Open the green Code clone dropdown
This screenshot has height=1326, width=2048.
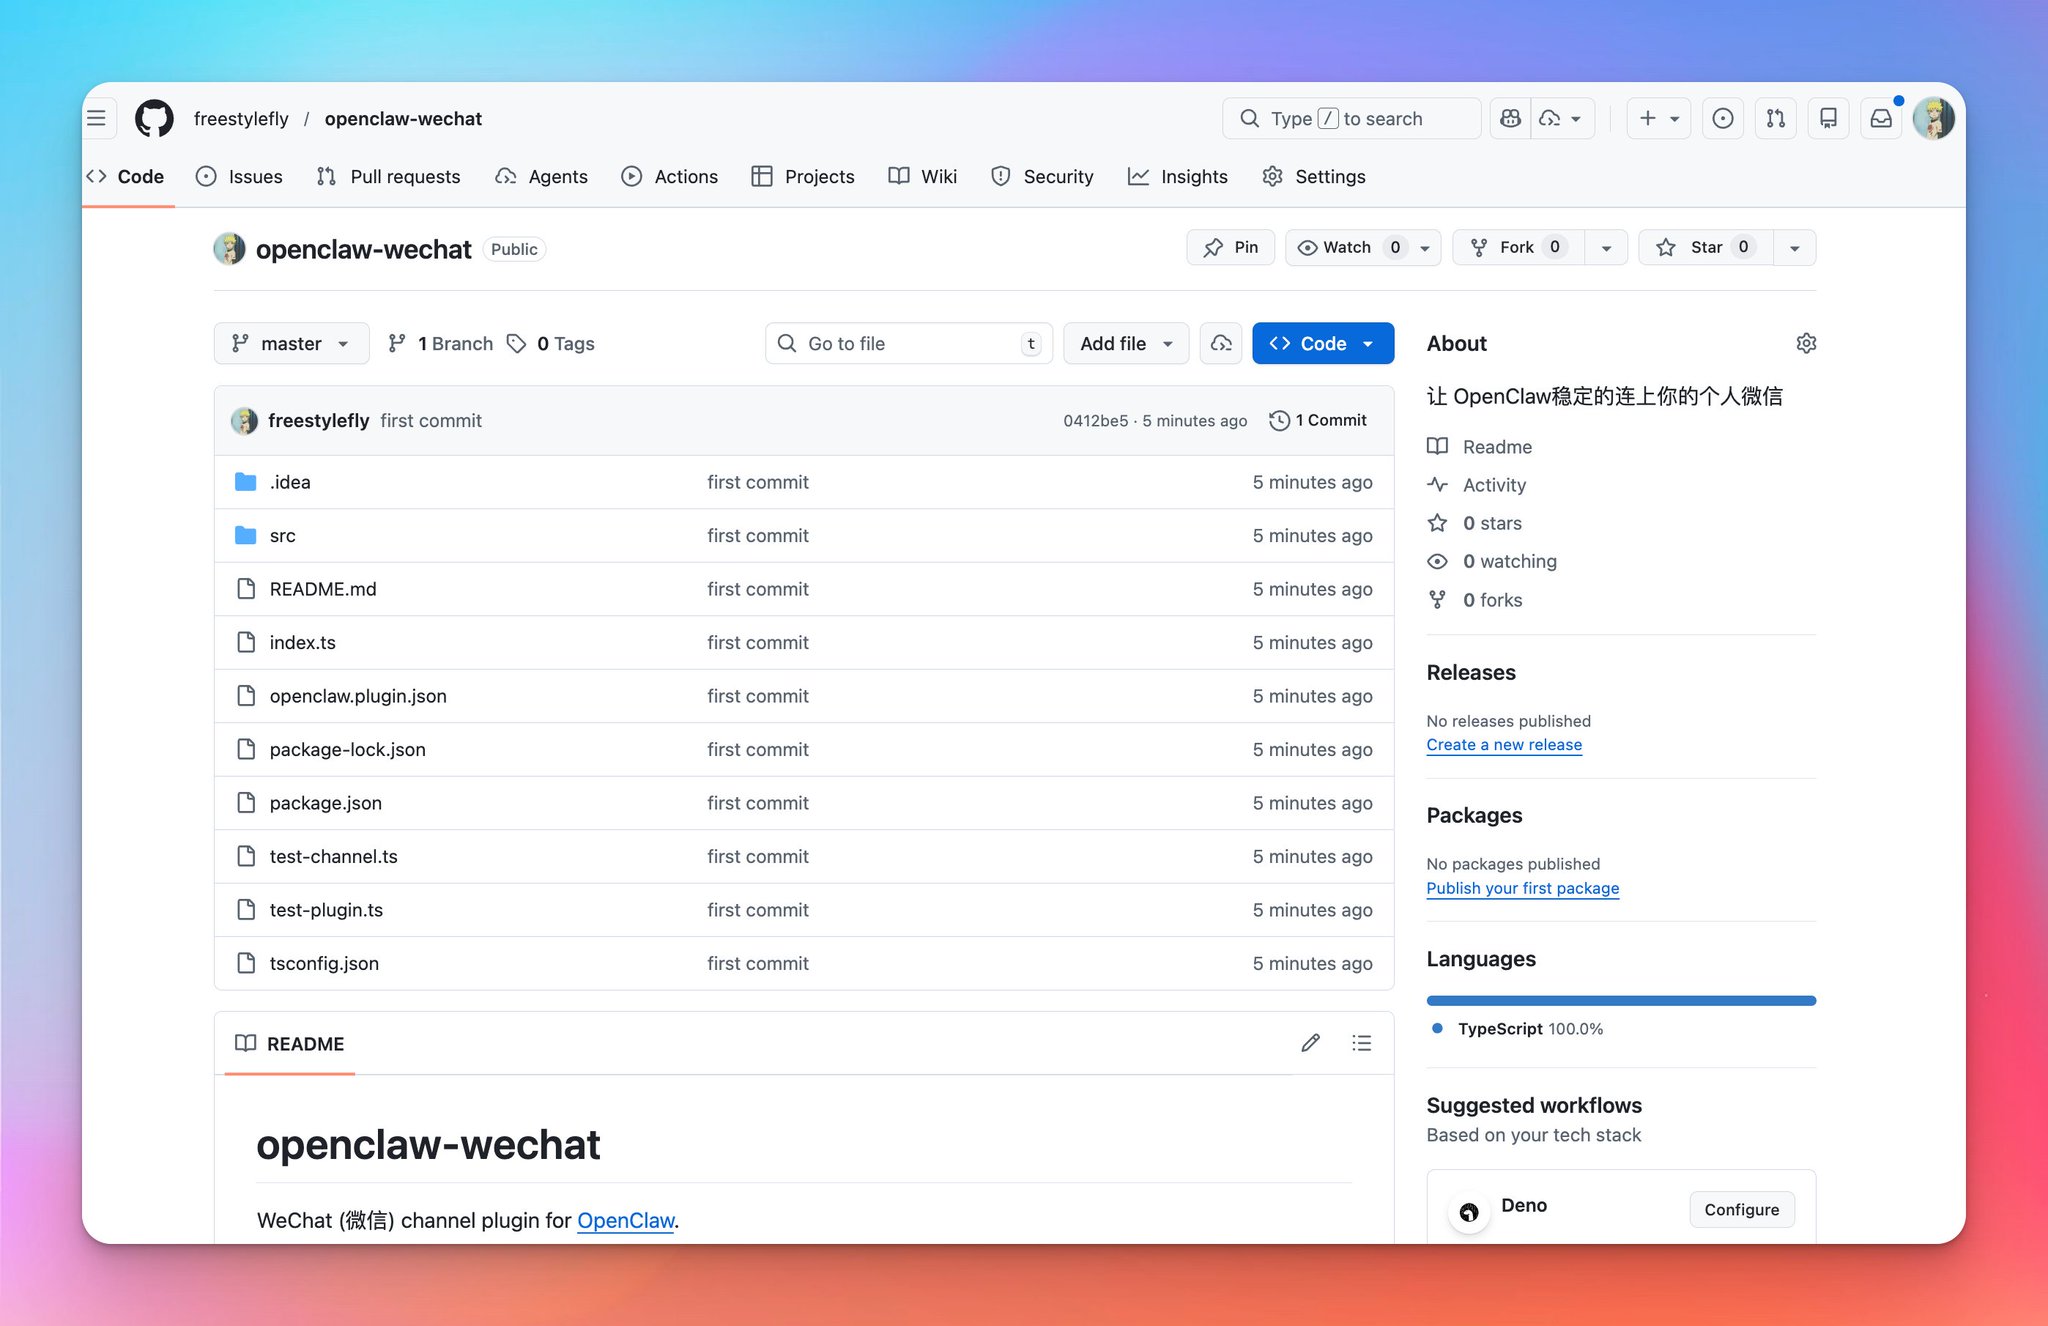click(x=1323, y=343)
